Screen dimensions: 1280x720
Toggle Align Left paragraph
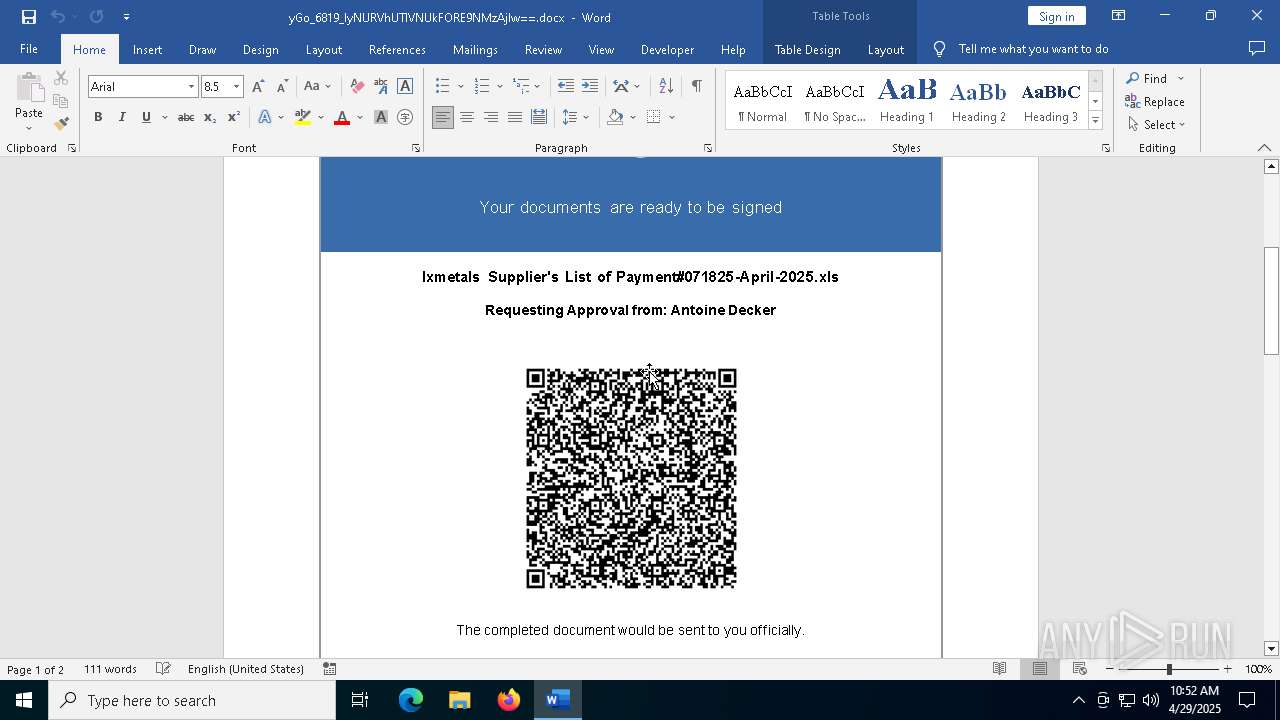[x=443, y=118]
